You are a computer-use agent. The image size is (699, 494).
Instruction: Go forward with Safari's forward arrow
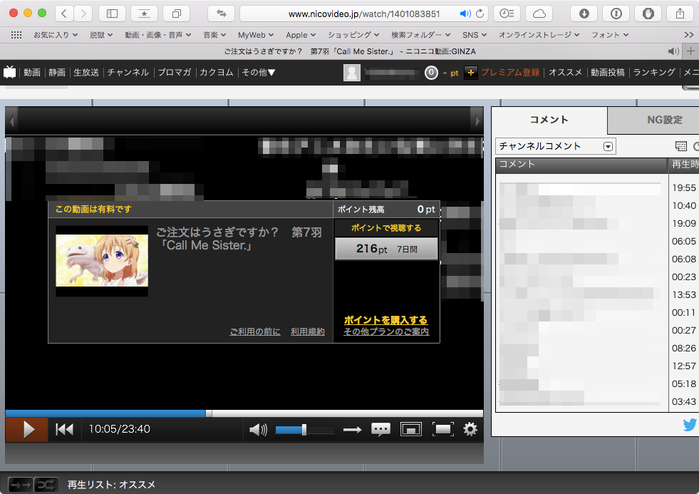coord(83,13)
